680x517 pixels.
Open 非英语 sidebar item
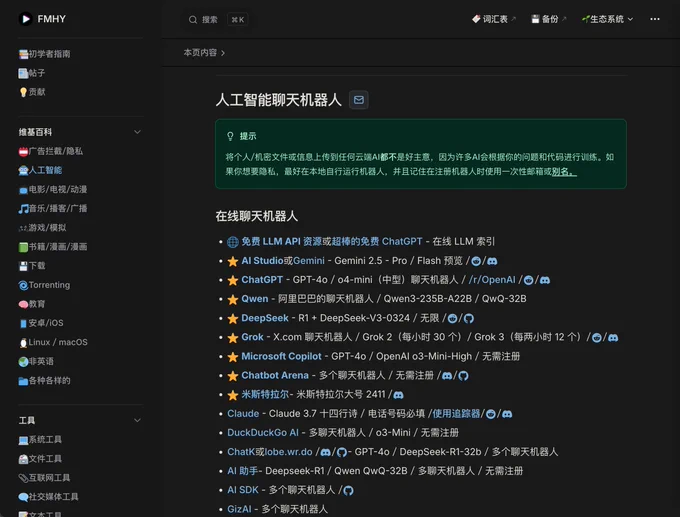[36, 361]
